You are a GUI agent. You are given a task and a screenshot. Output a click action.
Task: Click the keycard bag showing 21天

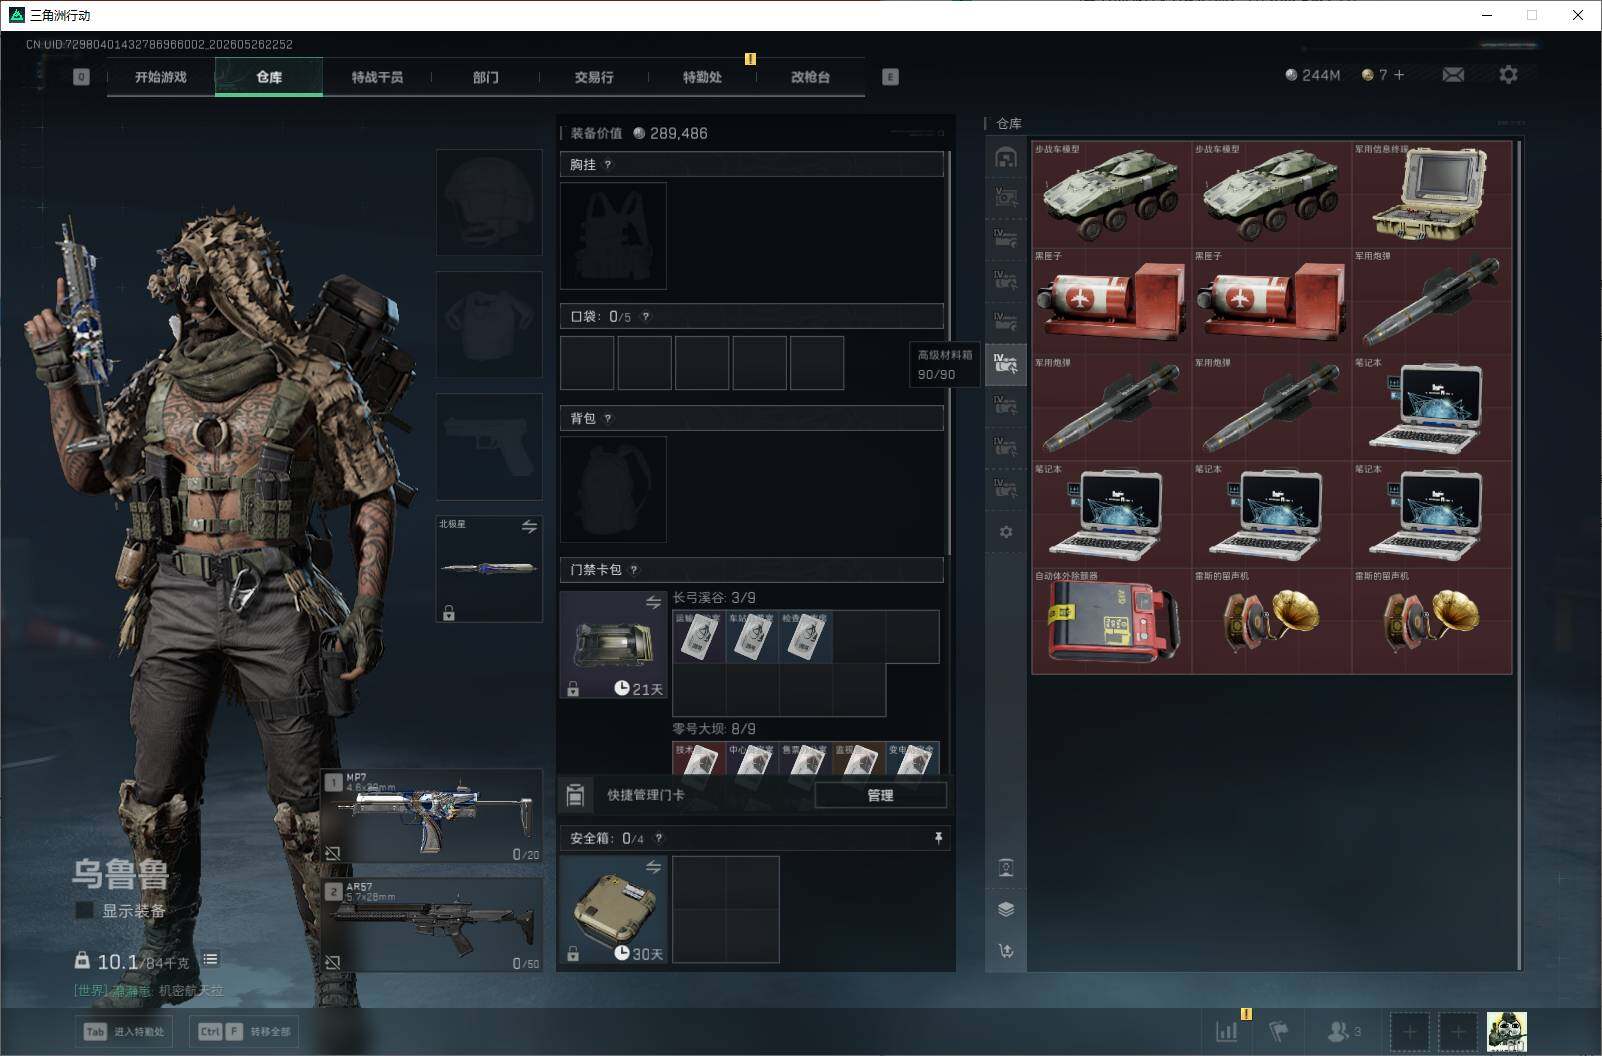(x=613, y=644)
